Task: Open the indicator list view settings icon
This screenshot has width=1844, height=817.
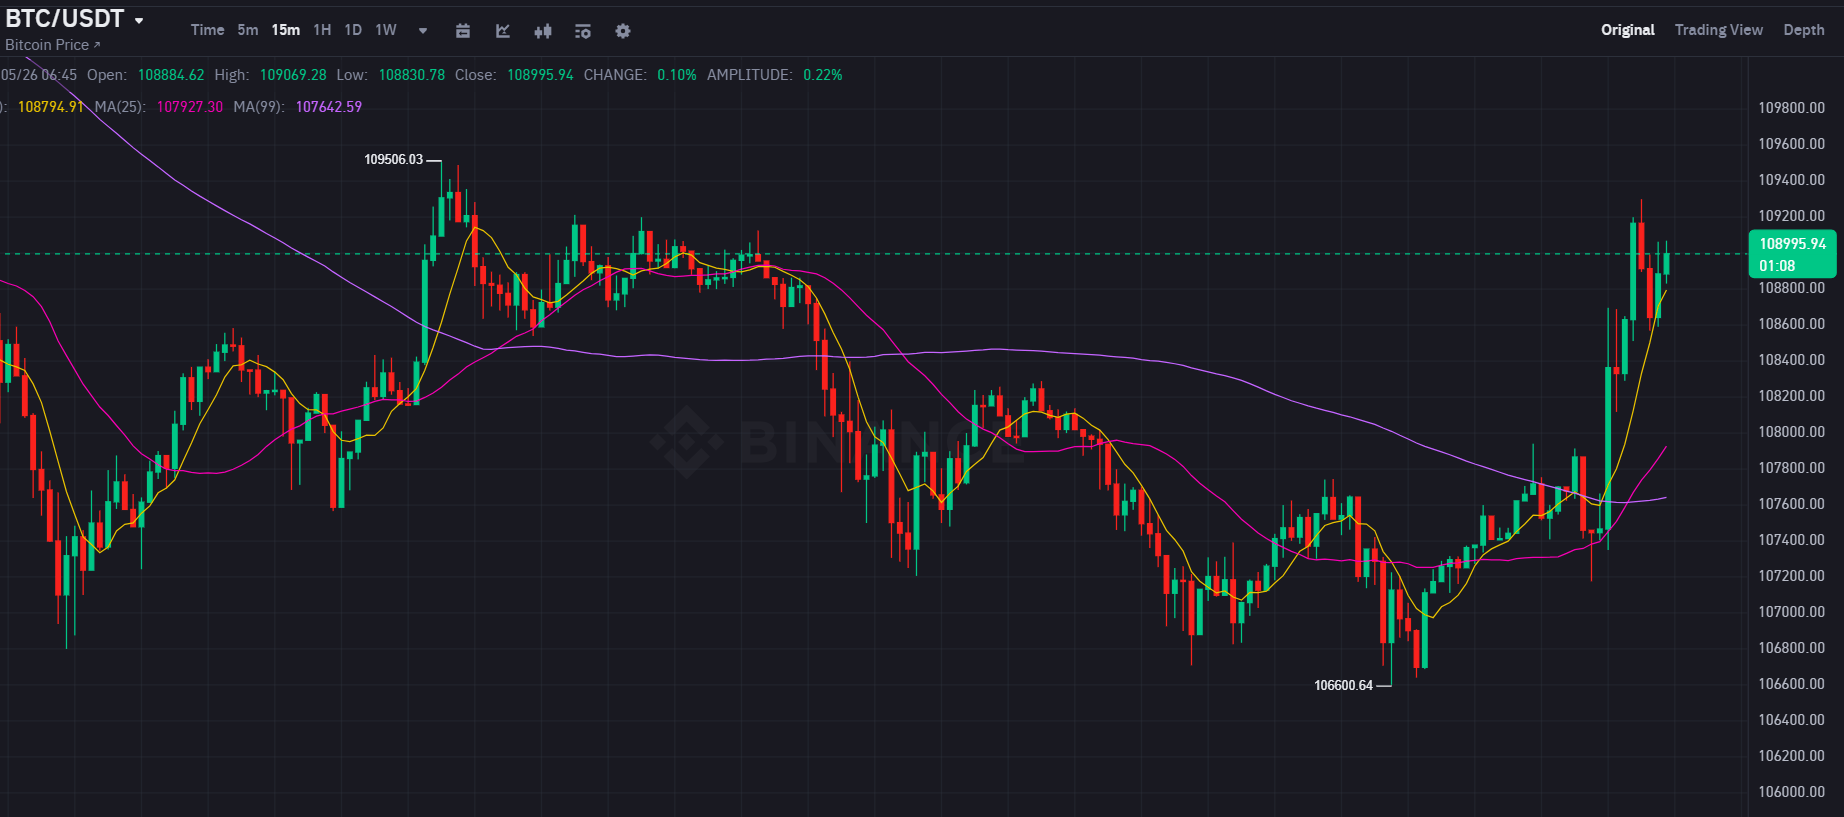Action: click(x=583, y=31)
